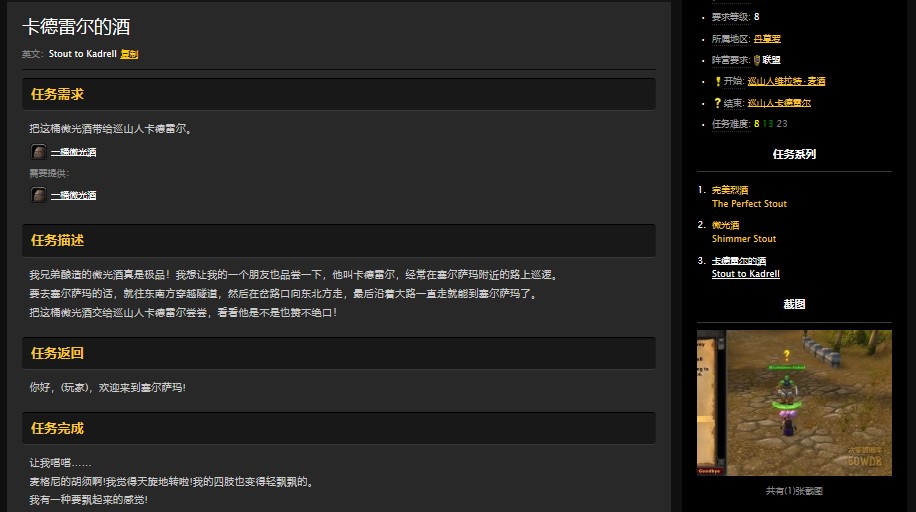Click the yellow exclamation mark quest start icon
The width and height of the screenshot is (916, 512).
coord(717,81)
